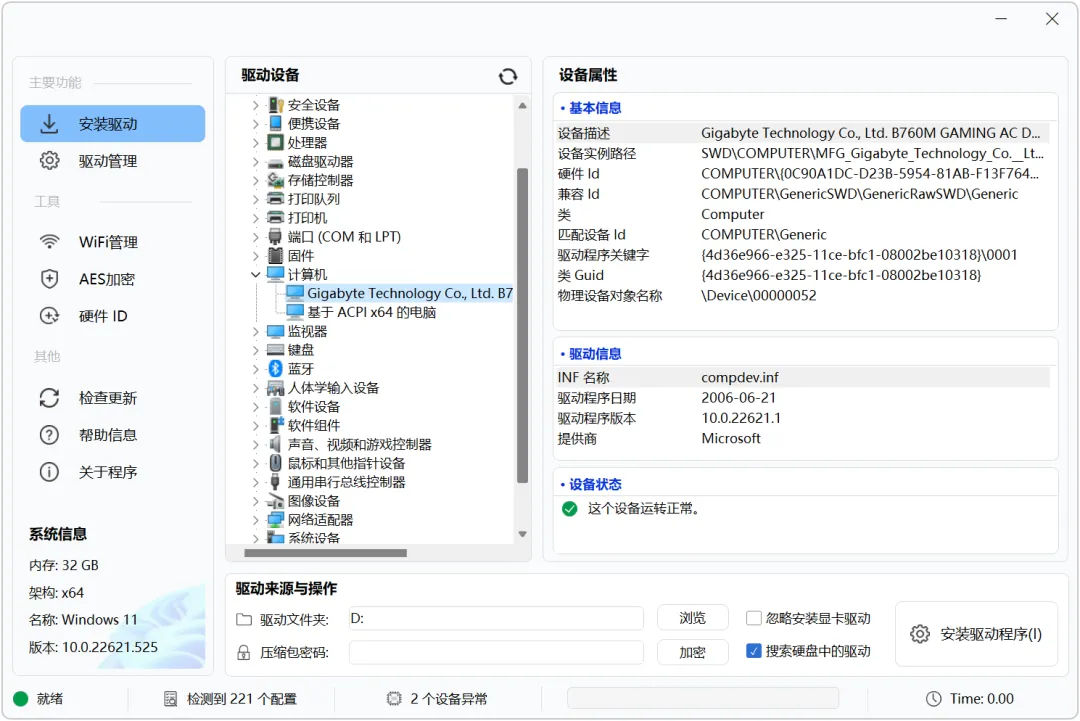The image size is (1080, 721).
Task: Enable the 忽略安装显卡驱动 checkbox
Action: [x=754, y=618]
